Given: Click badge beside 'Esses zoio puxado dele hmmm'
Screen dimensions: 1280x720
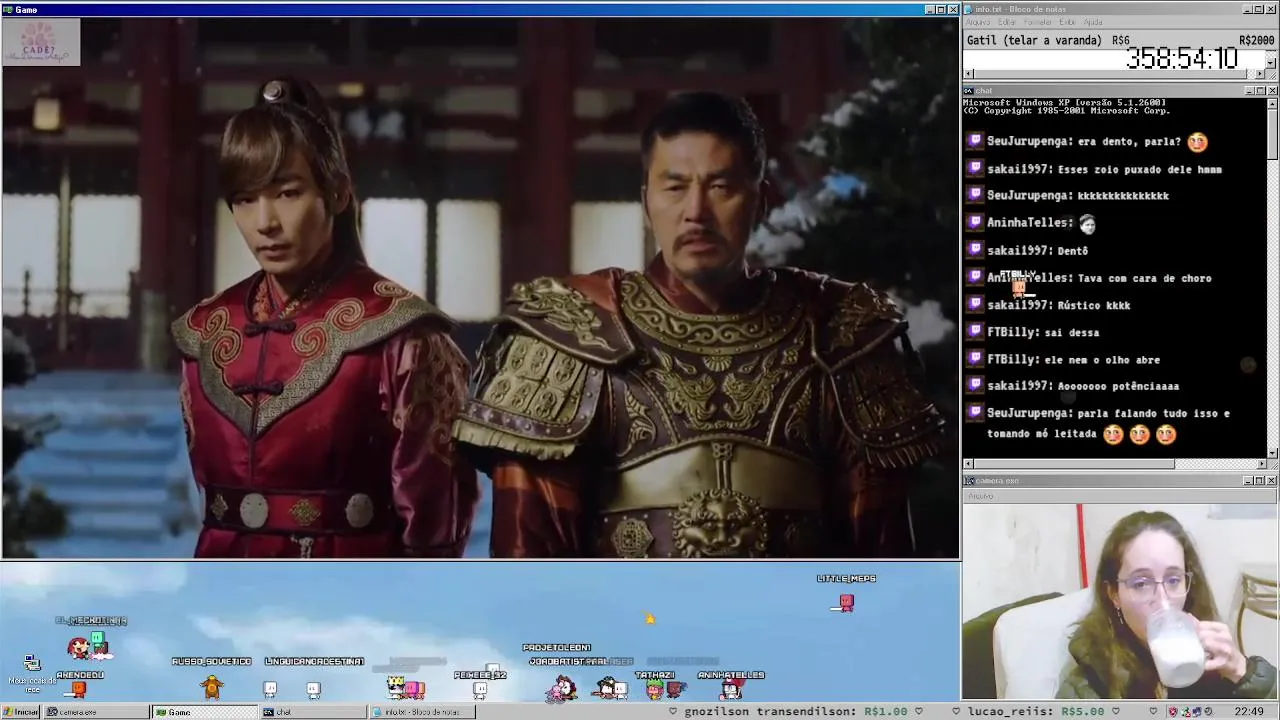Looking at the screenshot, I should (x=975, y=169).
